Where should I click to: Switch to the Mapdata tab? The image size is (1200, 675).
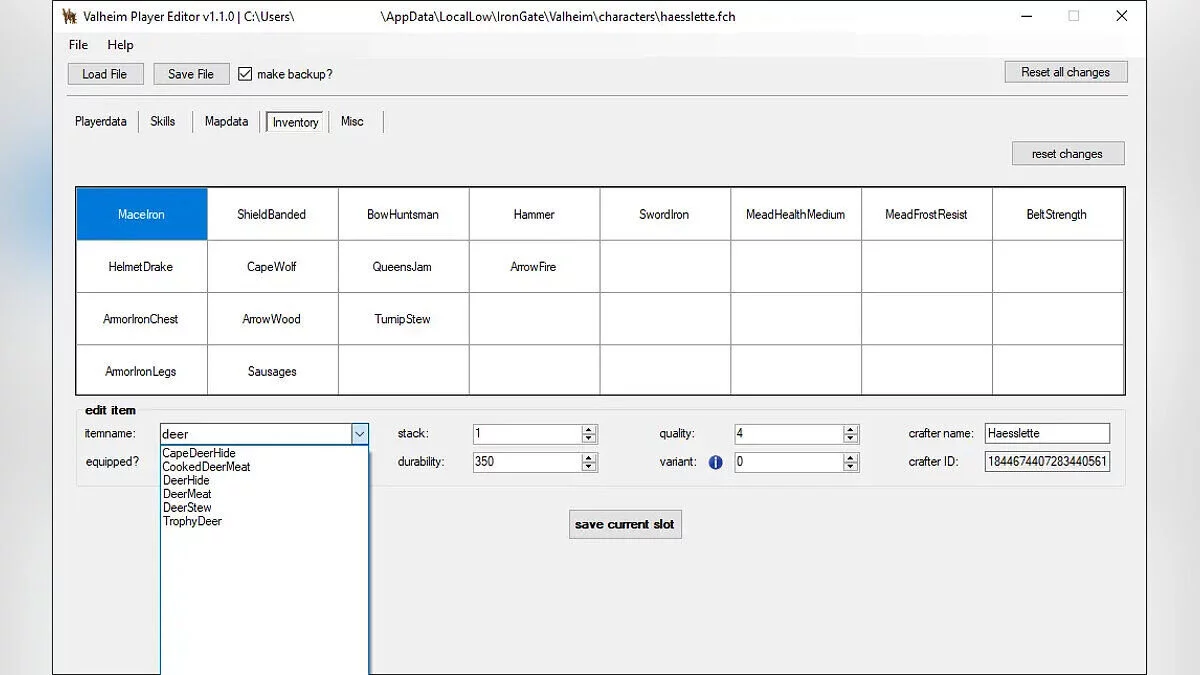(x=226, y=121)
